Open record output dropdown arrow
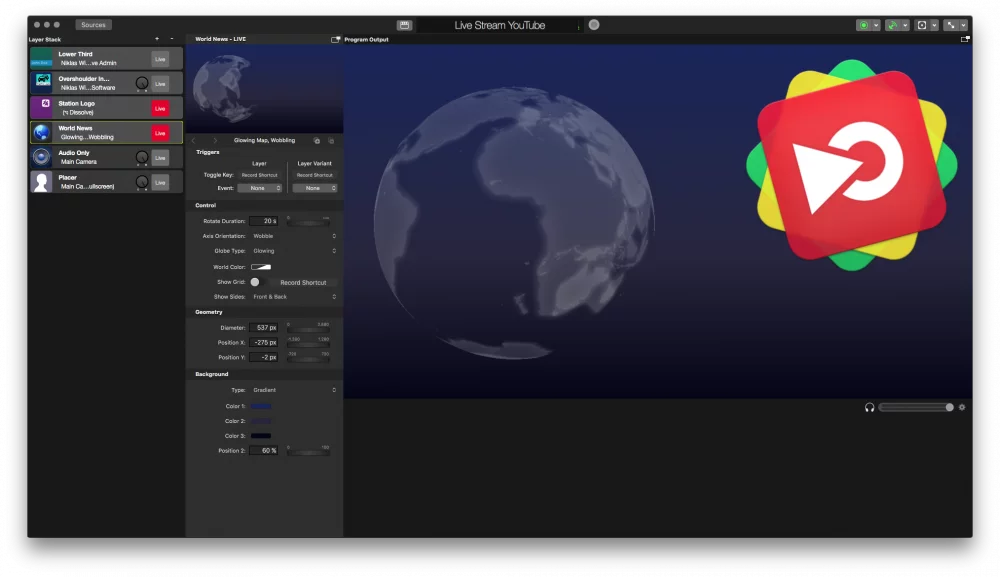Viewport: 1000px width, 577px height. tap(876, 26)
